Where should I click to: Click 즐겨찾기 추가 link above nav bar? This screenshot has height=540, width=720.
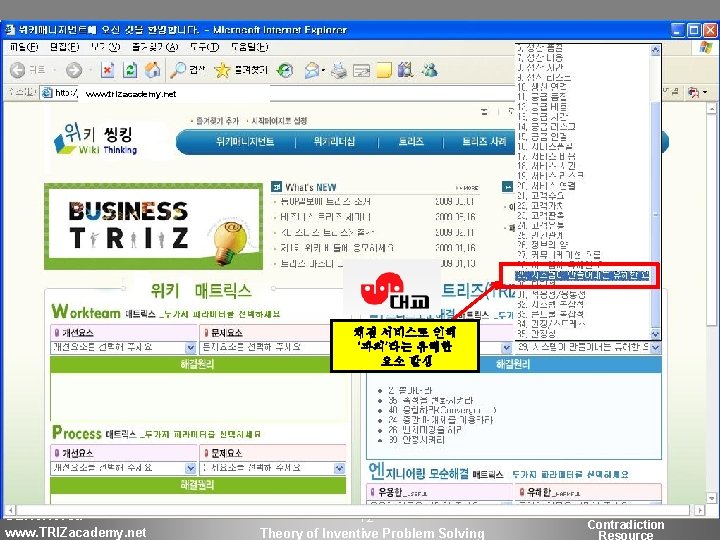218,121
